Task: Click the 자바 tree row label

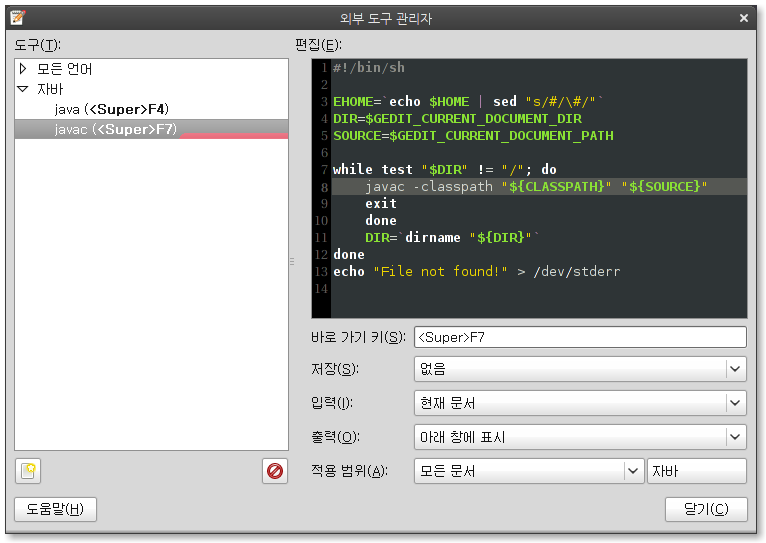Action: click(50, 89)
